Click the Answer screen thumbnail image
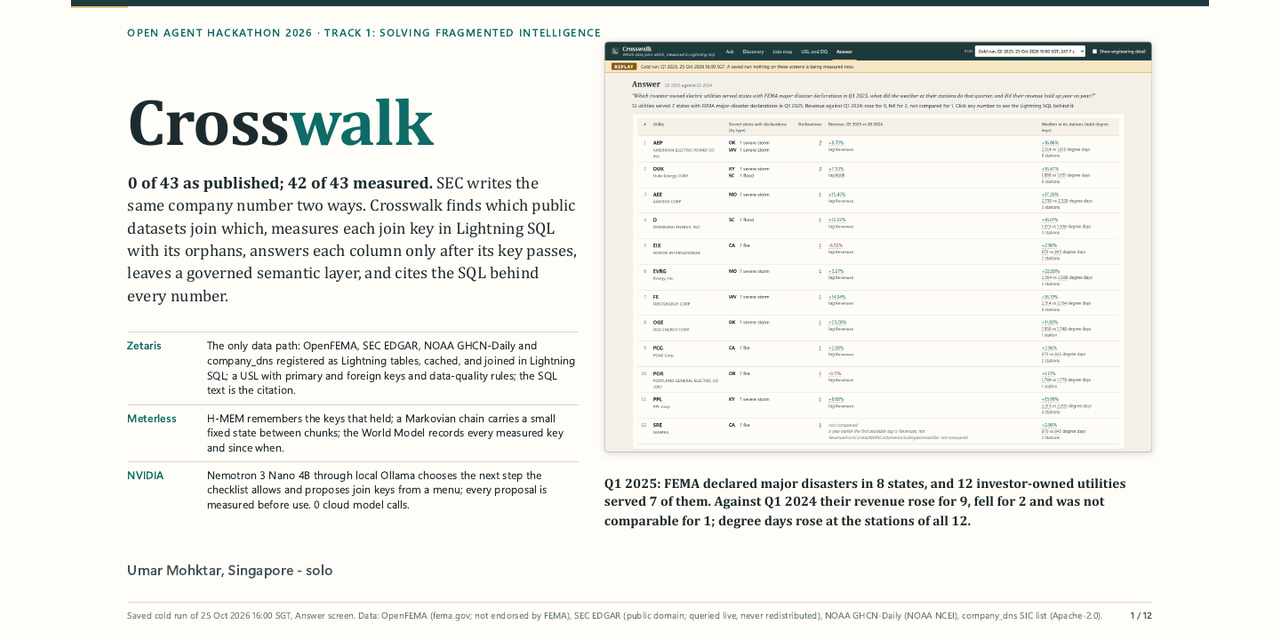This screenshot has height=640, width=1280. (878, 247)
